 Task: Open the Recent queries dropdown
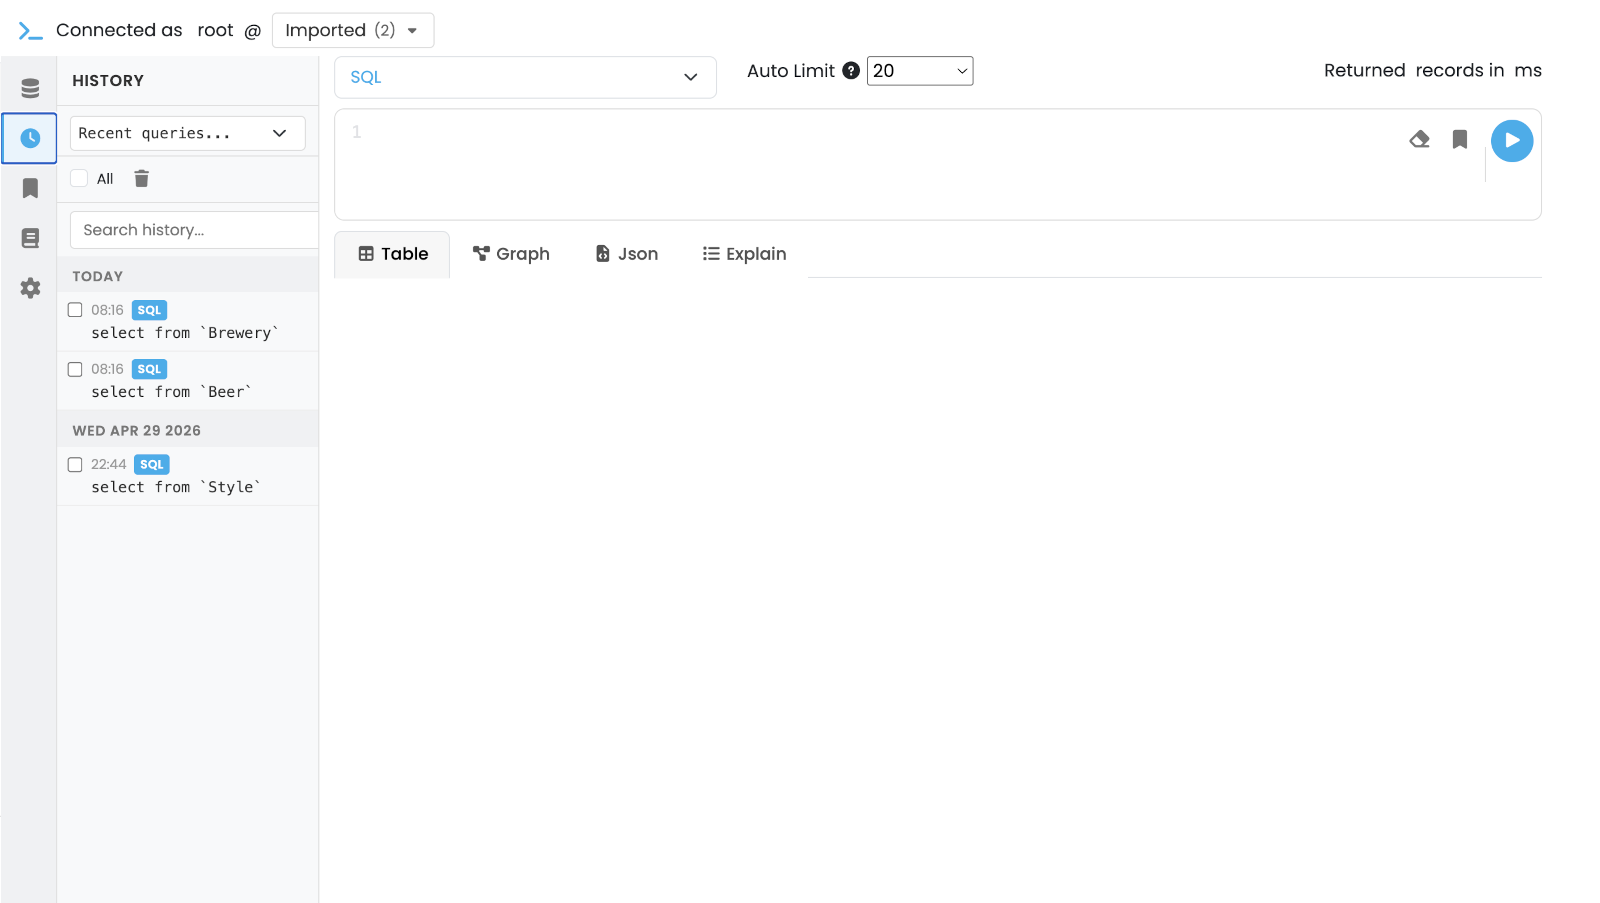coord(187,133)
